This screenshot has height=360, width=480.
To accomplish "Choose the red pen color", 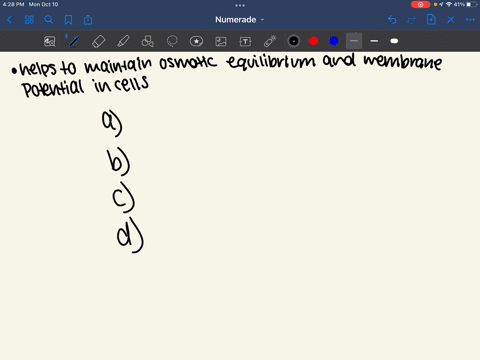I will coord(314,41).
